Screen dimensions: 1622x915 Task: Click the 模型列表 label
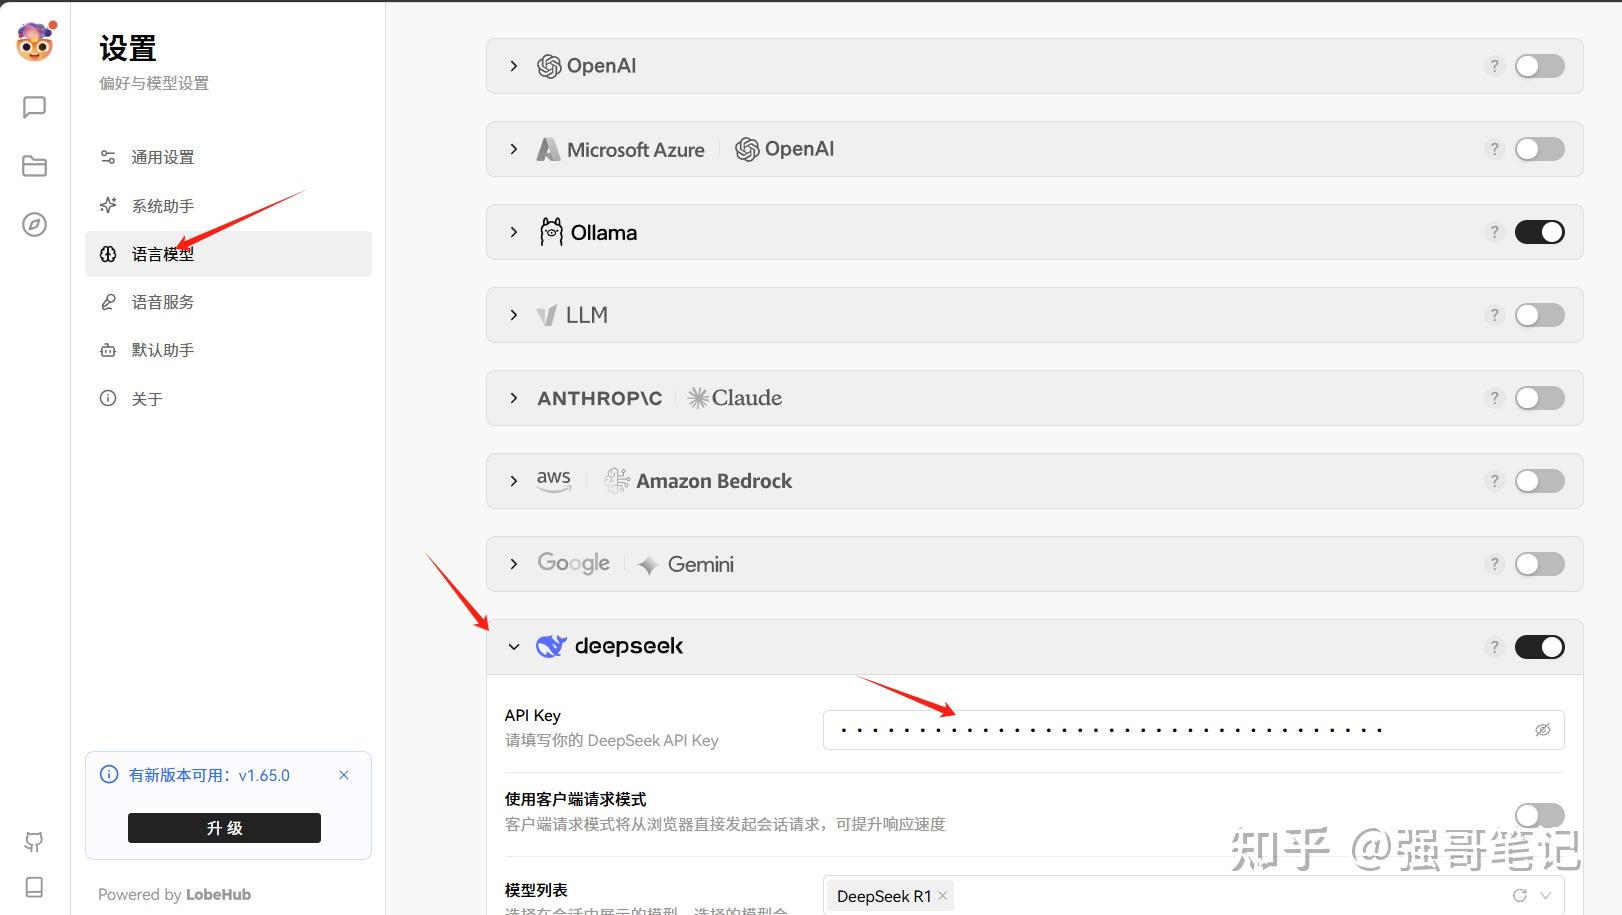[536, 890]
